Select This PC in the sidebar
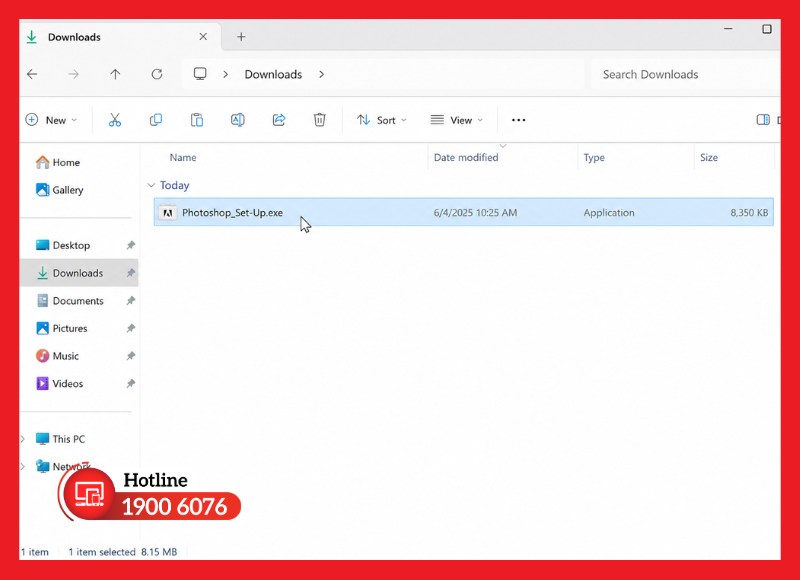Viewport: 800px width, 580px height. pos(60,439)
